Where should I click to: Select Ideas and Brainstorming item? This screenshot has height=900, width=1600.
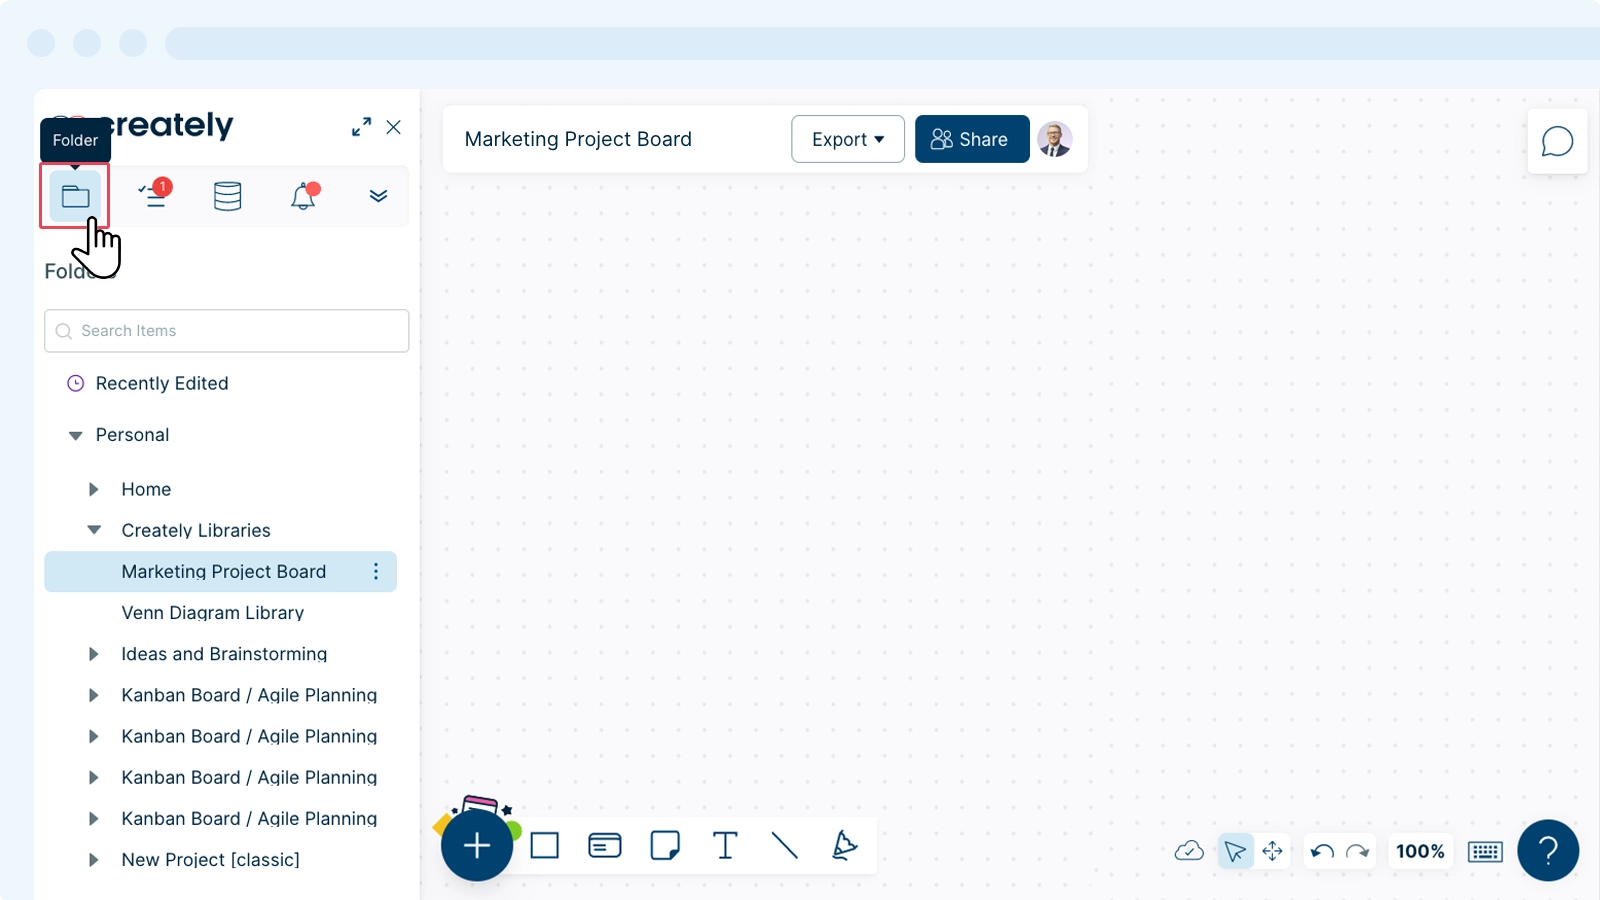(224, 654)
